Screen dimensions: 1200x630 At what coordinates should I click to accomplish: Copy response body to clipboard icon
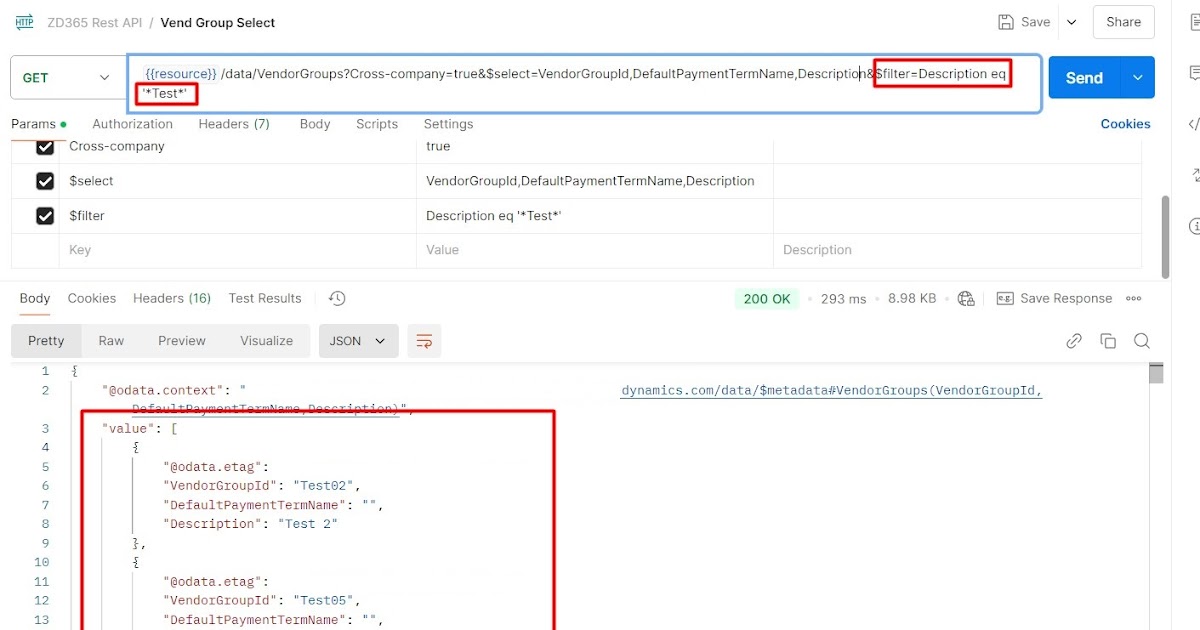point(1108,341)
